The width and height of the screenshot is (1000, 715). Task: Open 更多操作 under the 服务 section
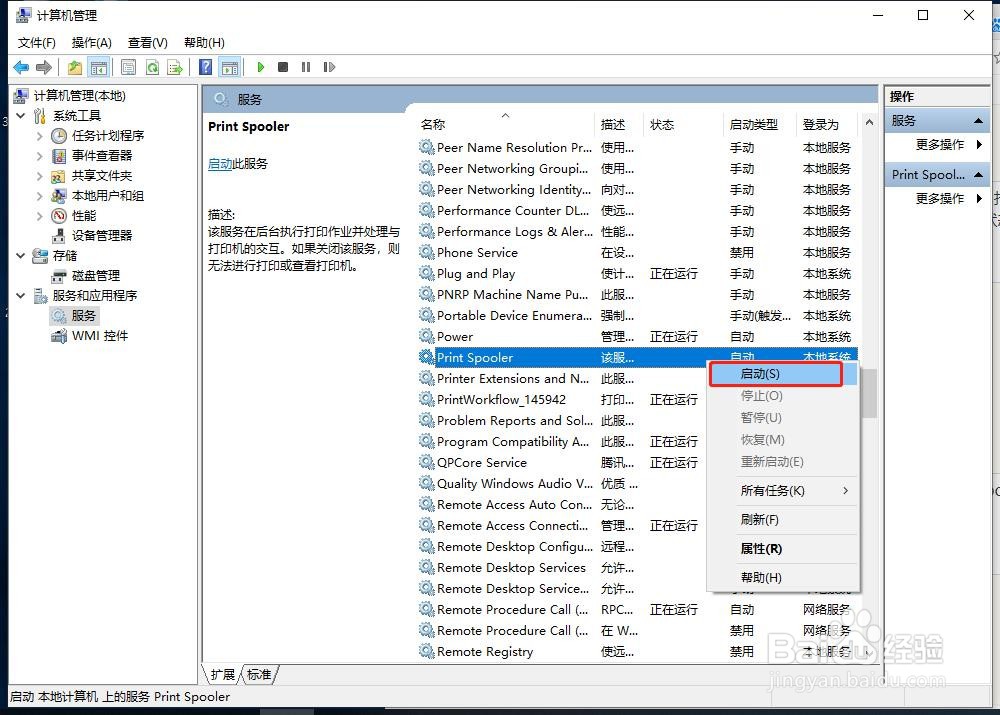pyautogui.click(x=939, y=145)
